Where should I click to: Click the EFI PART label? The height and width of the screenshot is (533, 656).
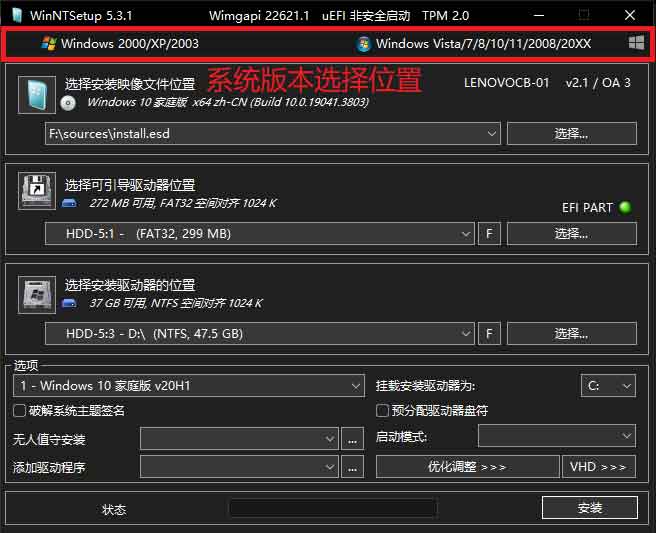(587, 208)
